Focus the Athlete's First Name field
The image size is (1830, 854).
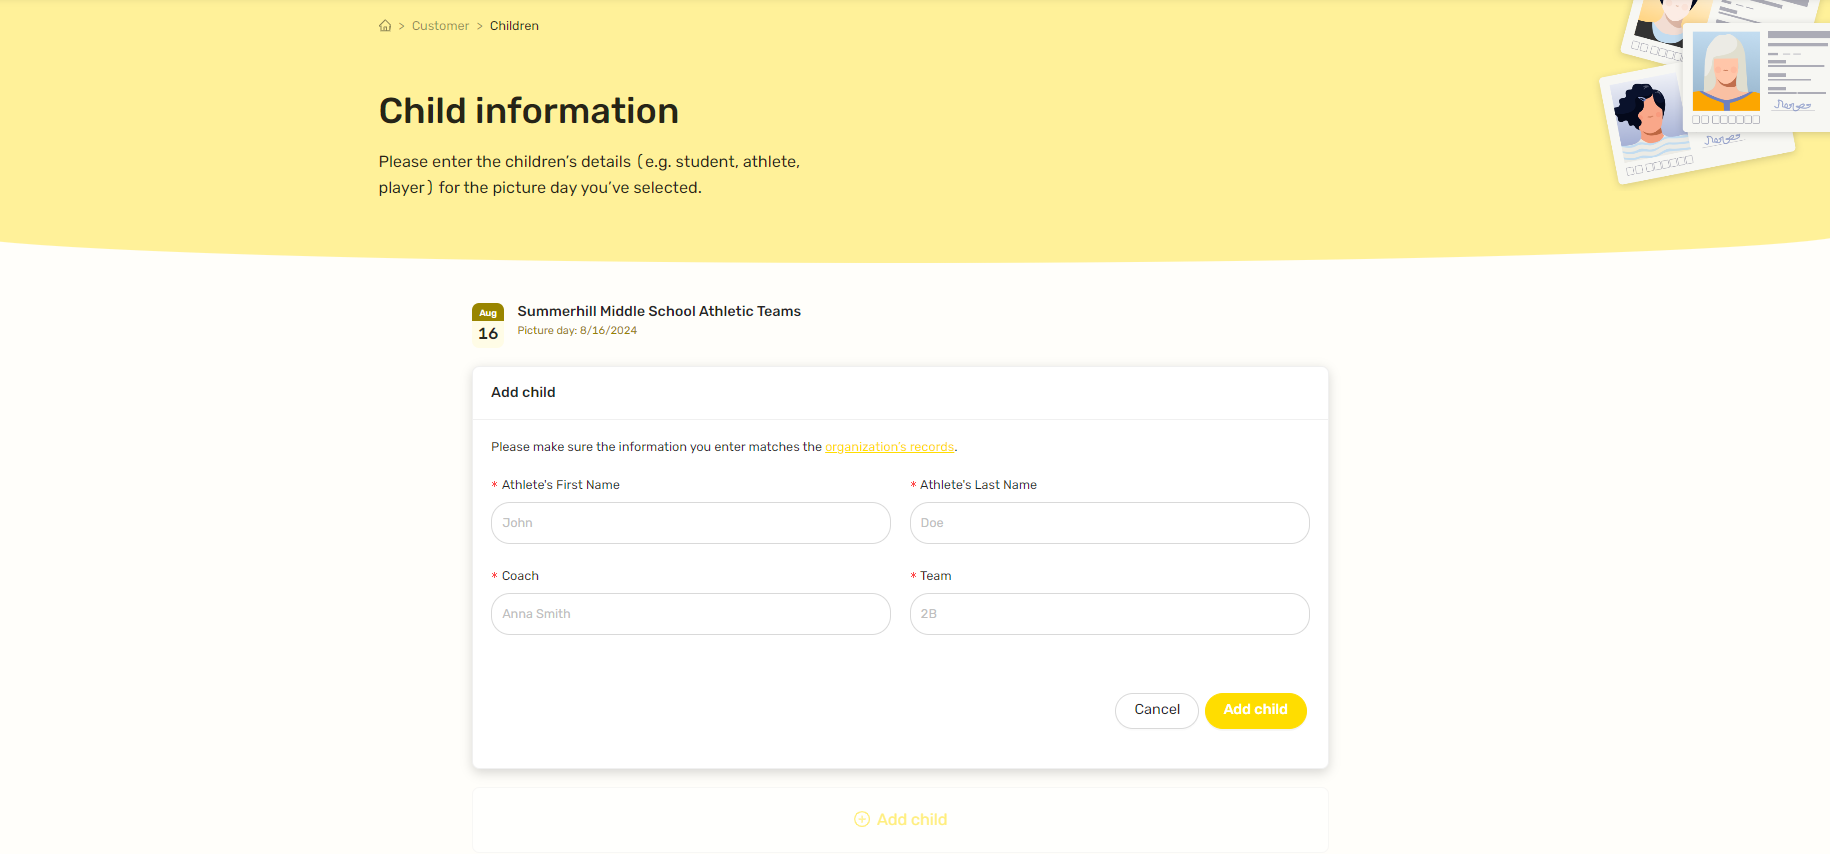coord(691,523)
